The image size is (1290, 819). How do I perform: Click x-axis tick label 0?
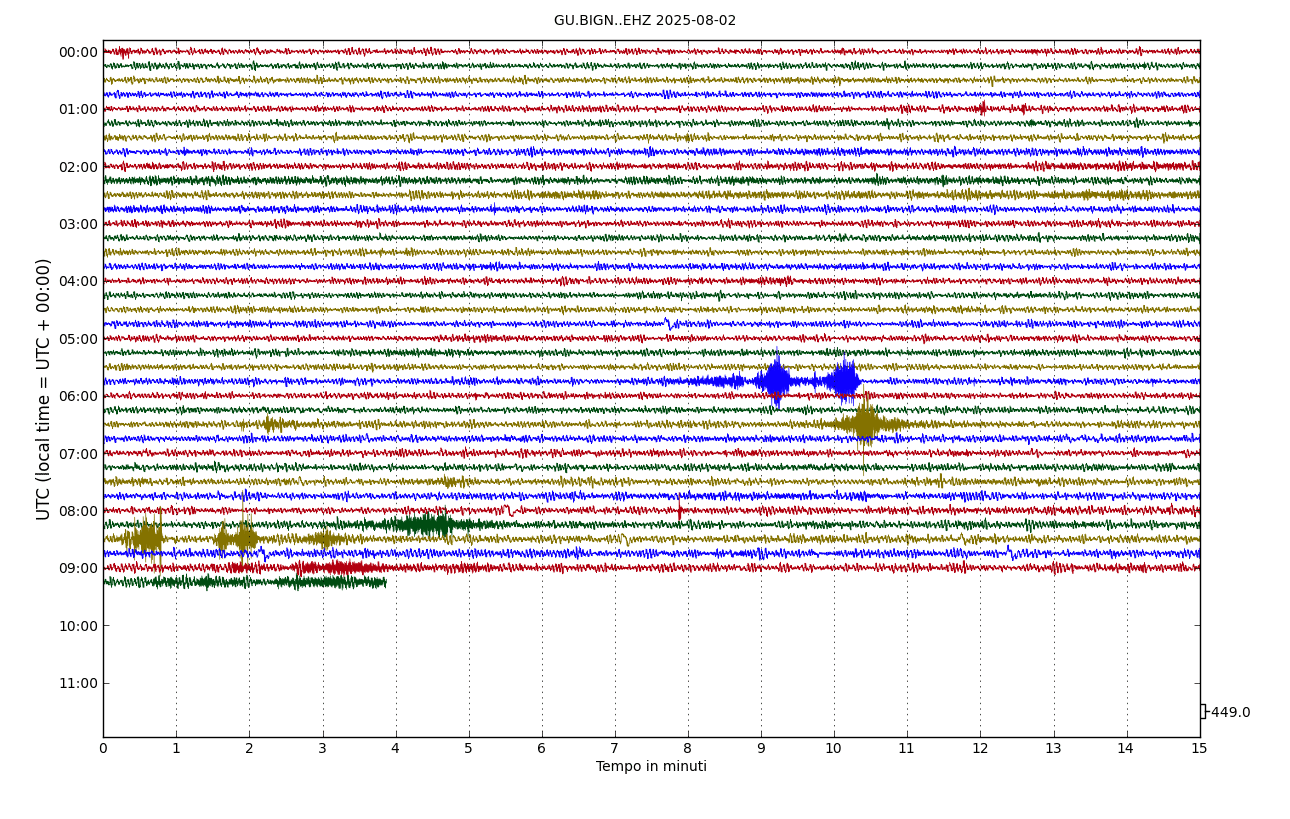[103, 749]
